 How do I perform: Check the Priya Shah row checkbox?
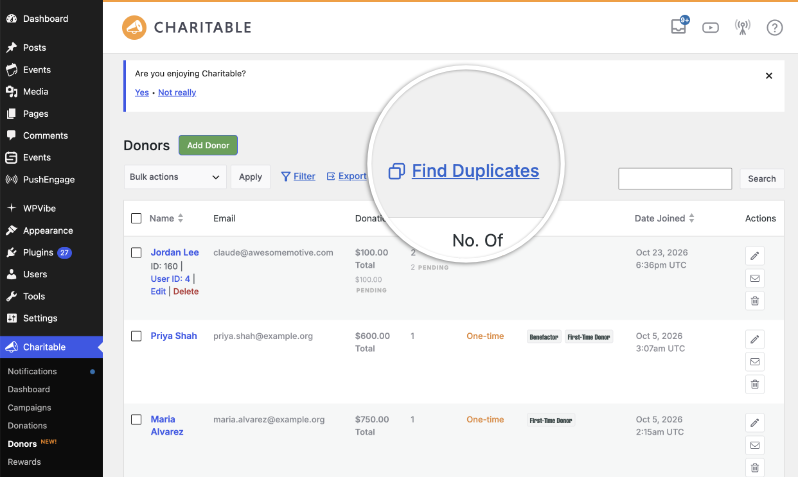(x=136, y=336)
